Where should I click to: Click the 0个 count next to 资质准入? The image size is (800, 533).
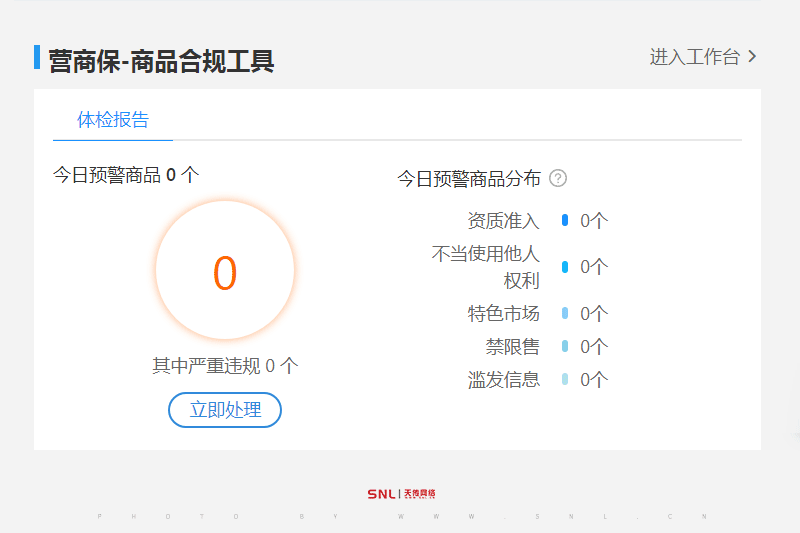[594, 220]
